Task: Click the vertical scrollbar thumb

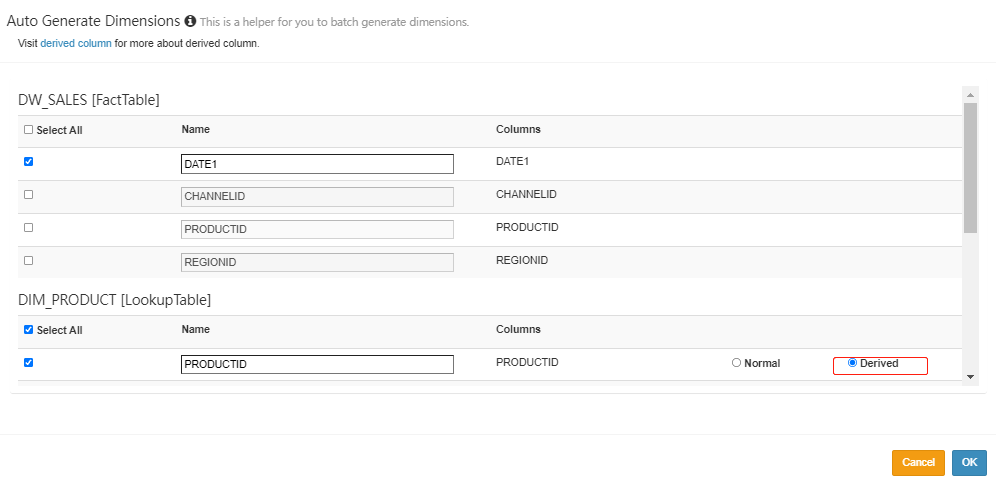Action: [x=970, y=167]
